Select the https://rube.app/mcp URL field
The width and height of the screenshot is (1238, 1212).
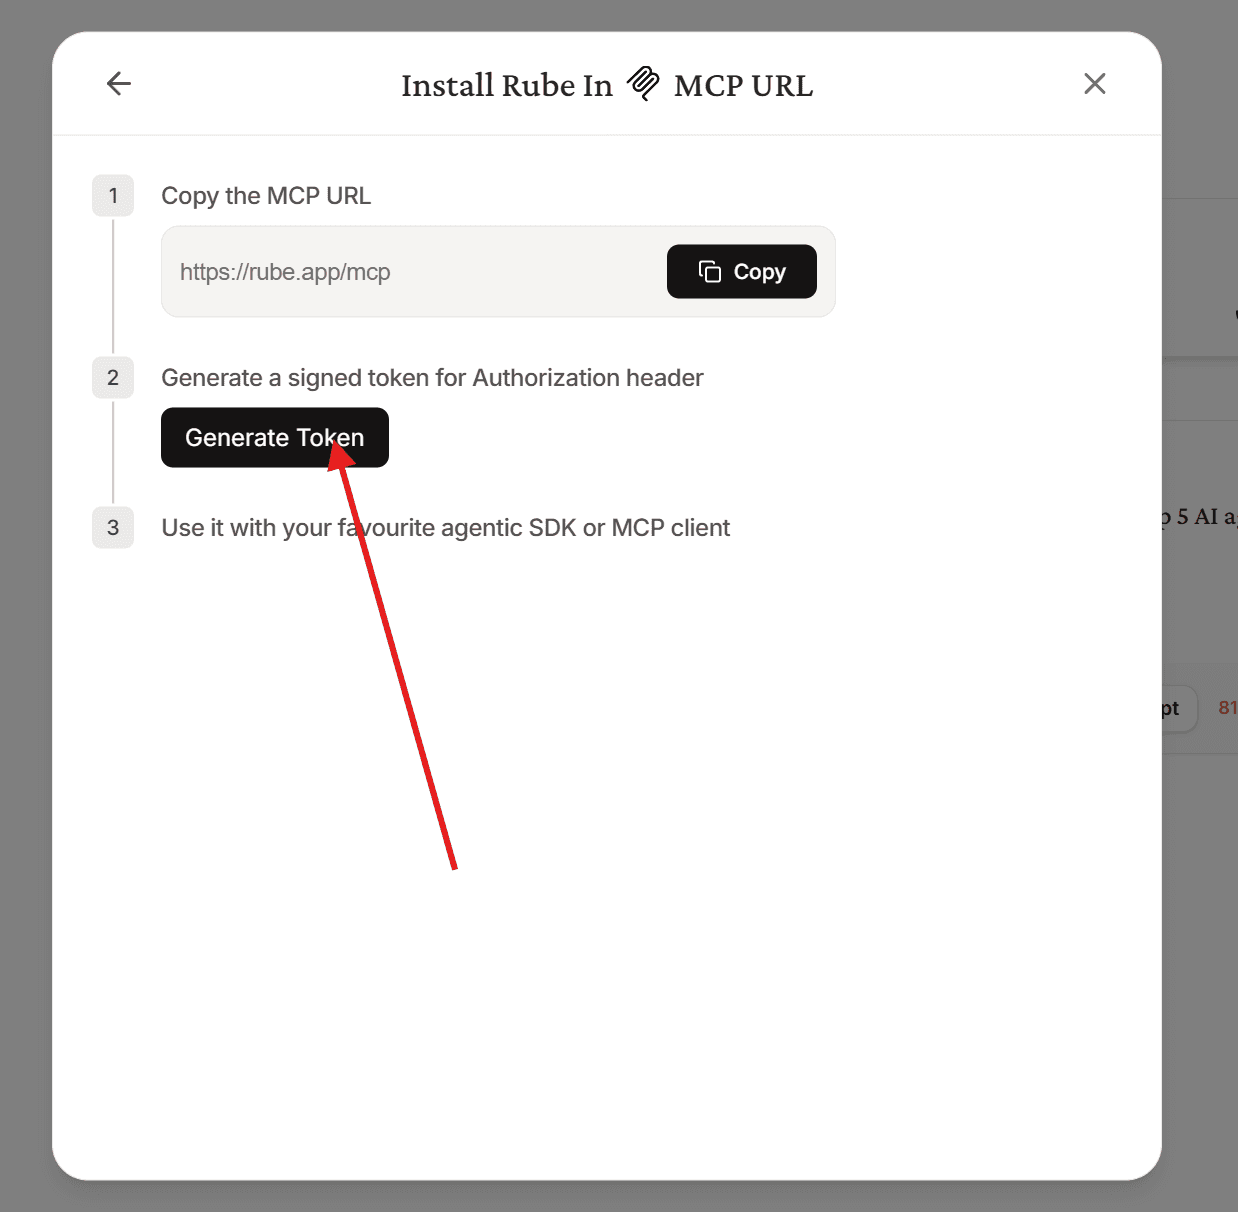[x=498, y=272]
